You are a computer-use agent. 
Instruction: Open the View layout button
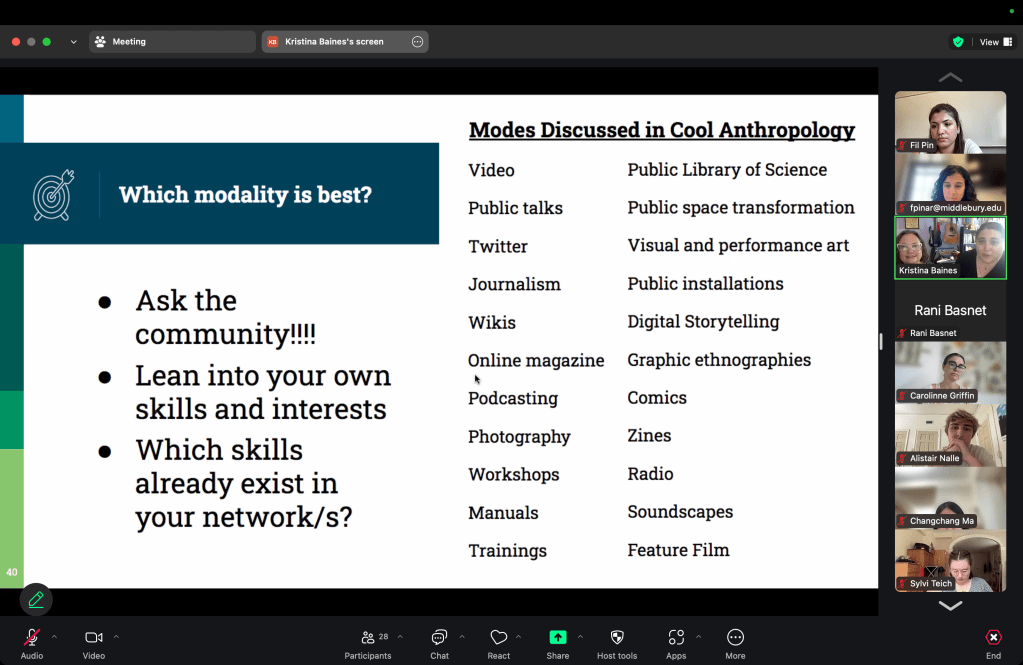pos(995,42)
